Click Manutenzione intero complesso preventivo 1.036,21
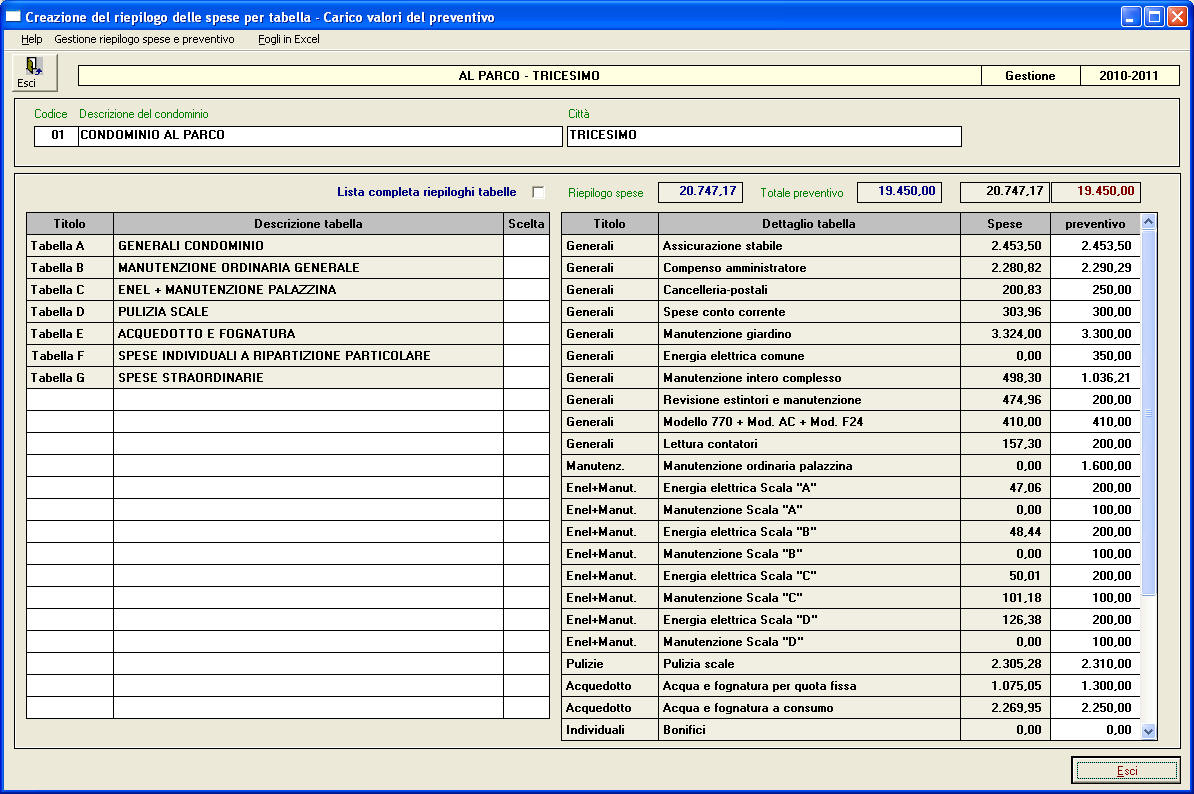This screenshot has height=794, width=1194. (x=1095, y=378)
